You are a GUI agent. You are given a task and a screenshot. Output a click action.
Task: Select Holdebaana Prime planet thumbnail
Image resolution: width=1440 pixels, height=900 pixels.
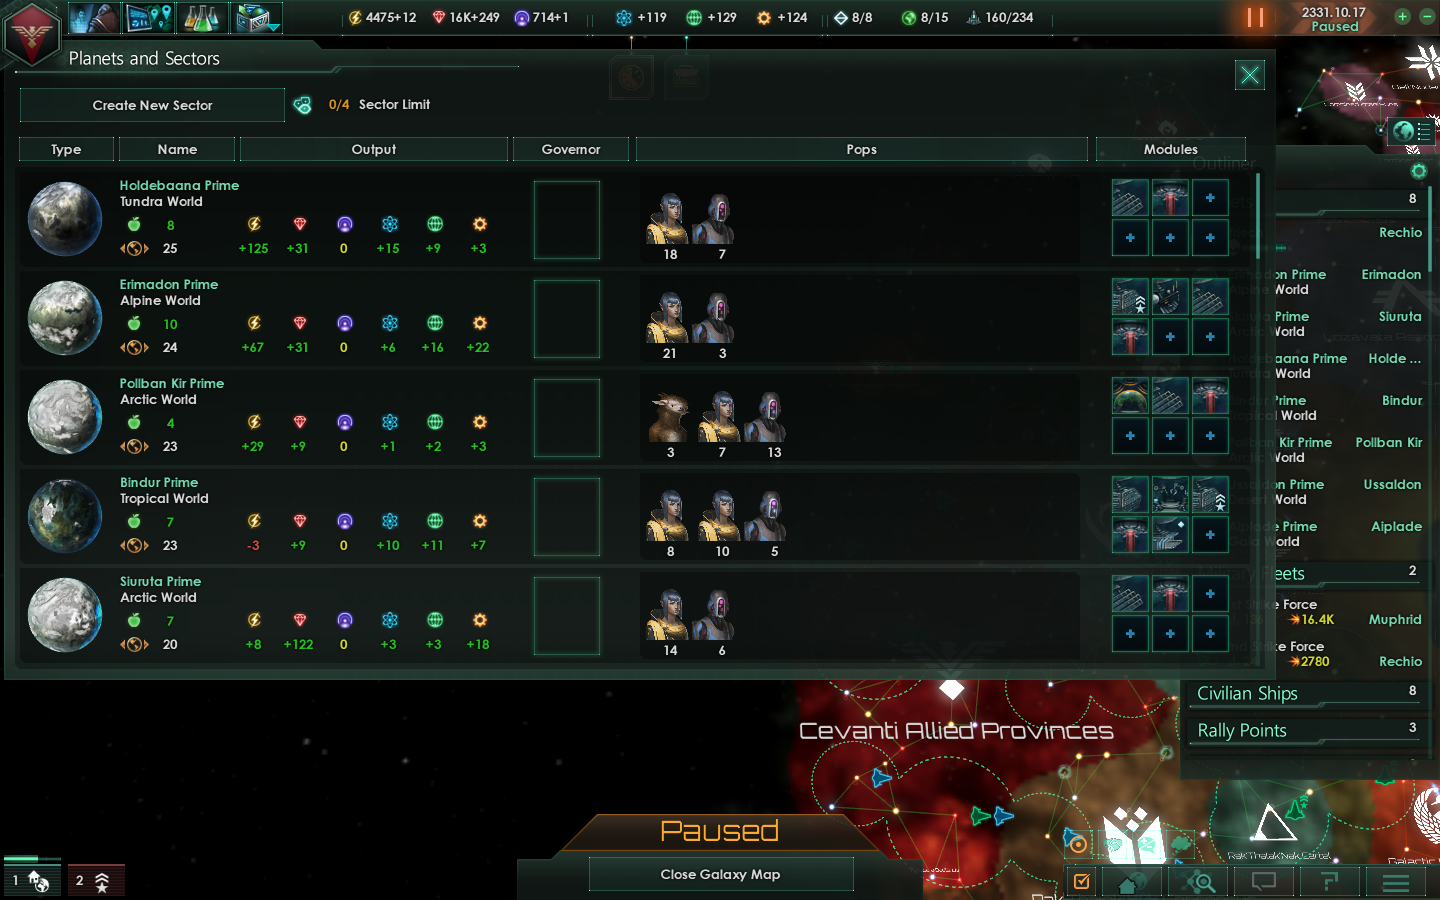pos(65,219)
